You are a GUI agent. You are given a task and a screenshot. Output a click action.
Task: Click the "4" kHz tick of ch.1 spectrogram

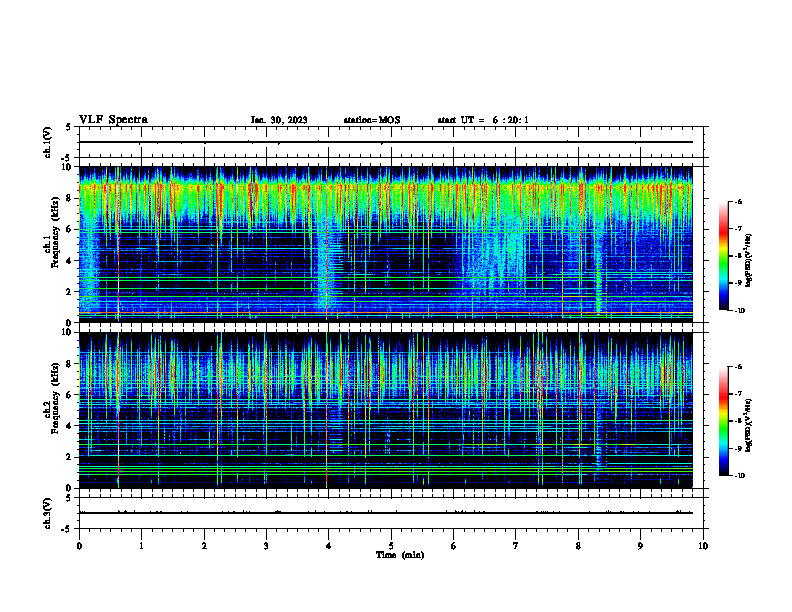70,261
